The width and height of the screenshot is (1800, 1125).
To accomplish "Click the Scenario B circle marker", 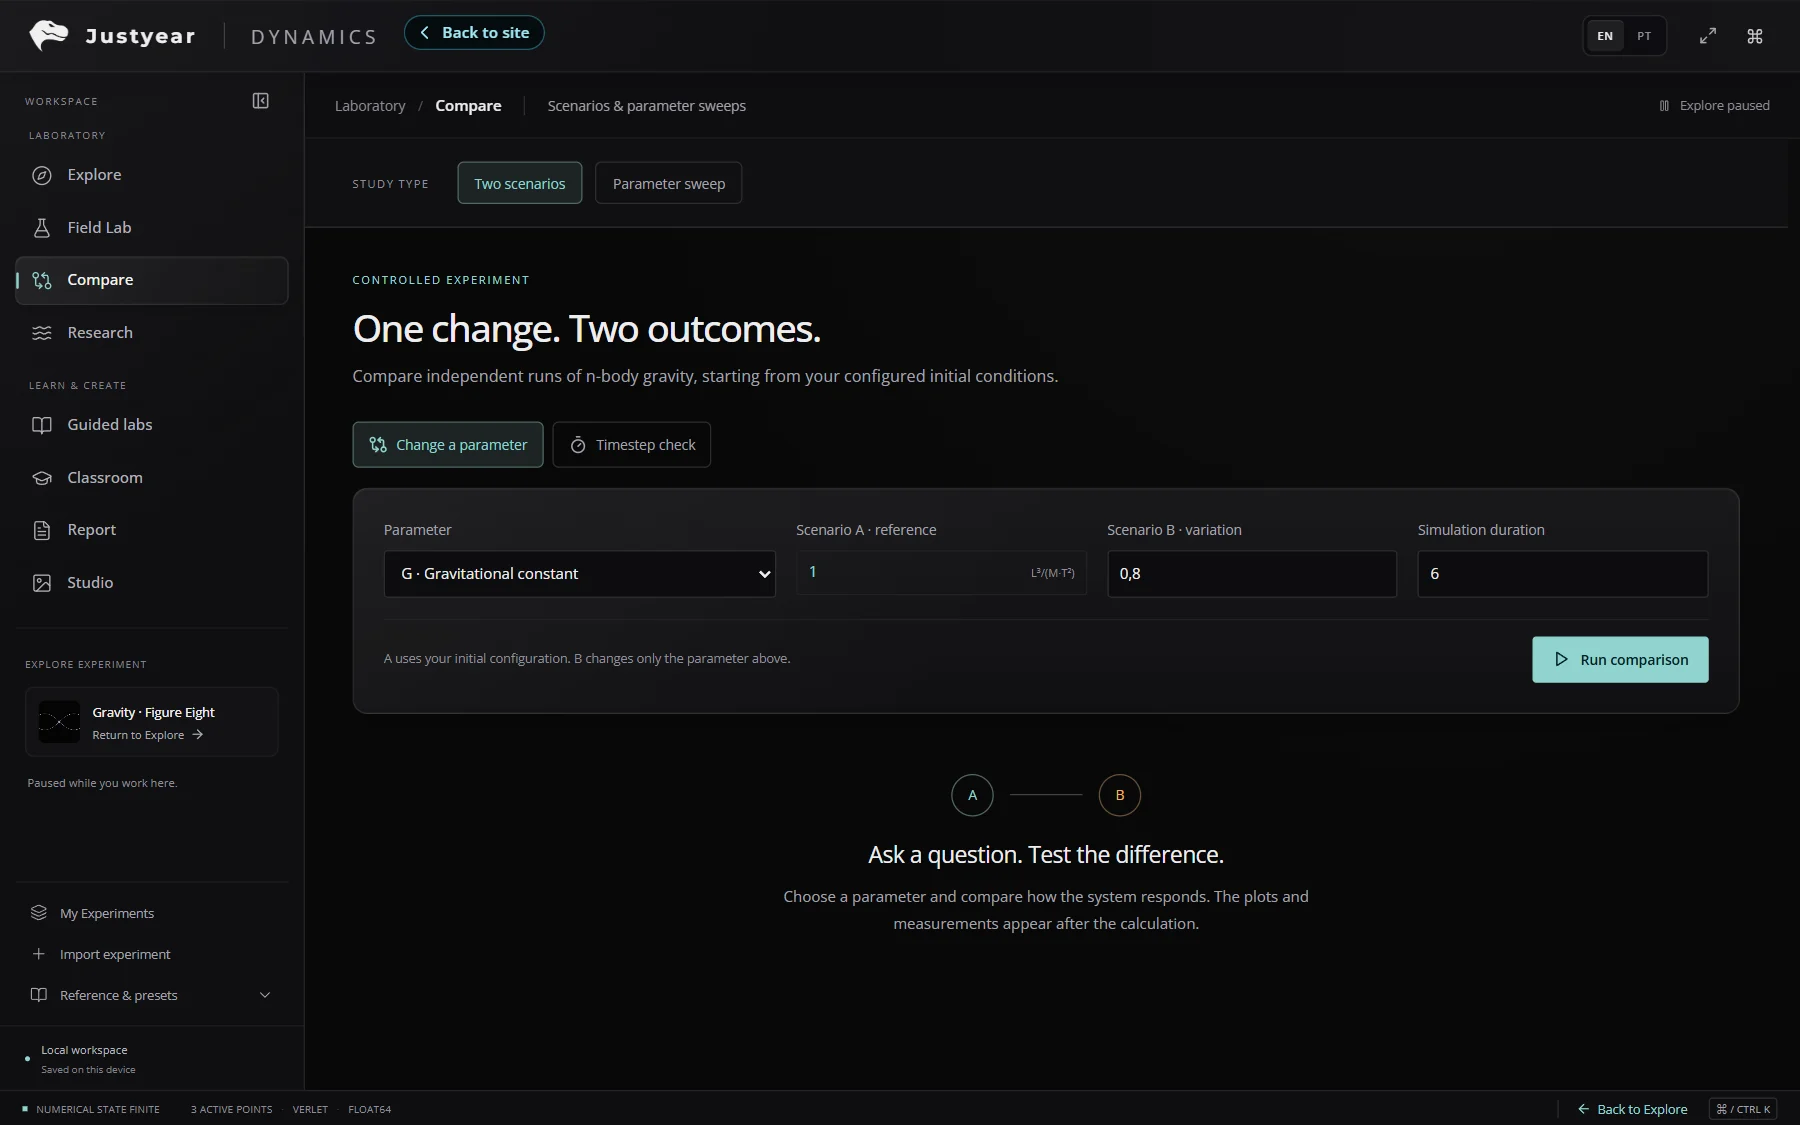I will (x=1120, y=795).
